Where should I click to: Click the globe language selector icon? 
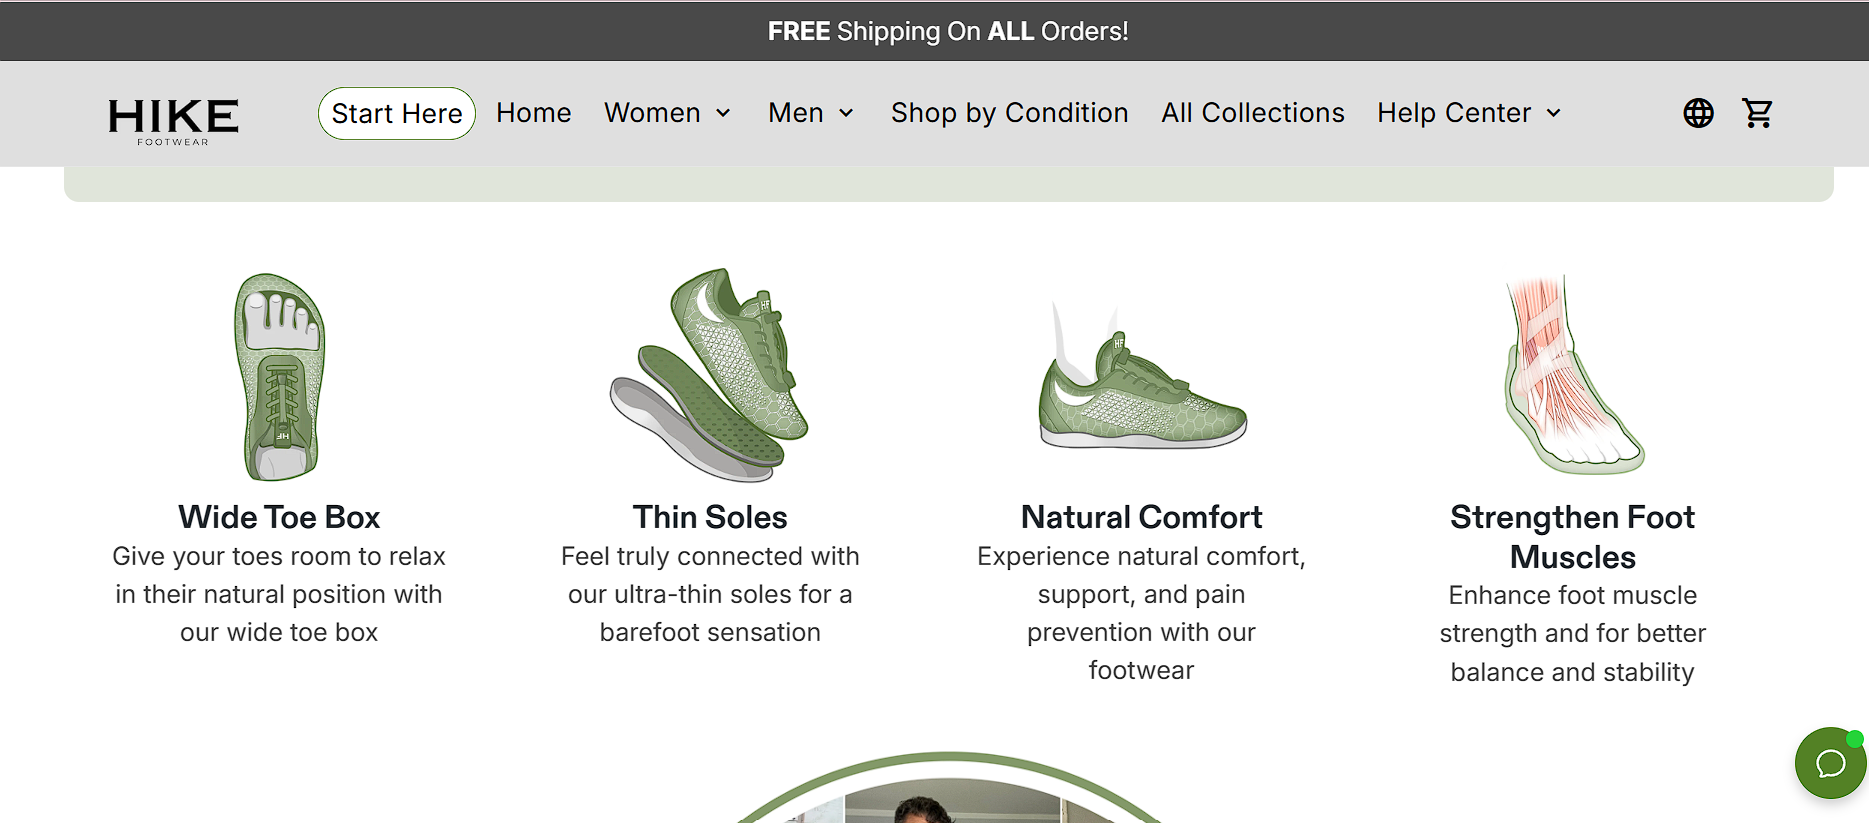1698,113
